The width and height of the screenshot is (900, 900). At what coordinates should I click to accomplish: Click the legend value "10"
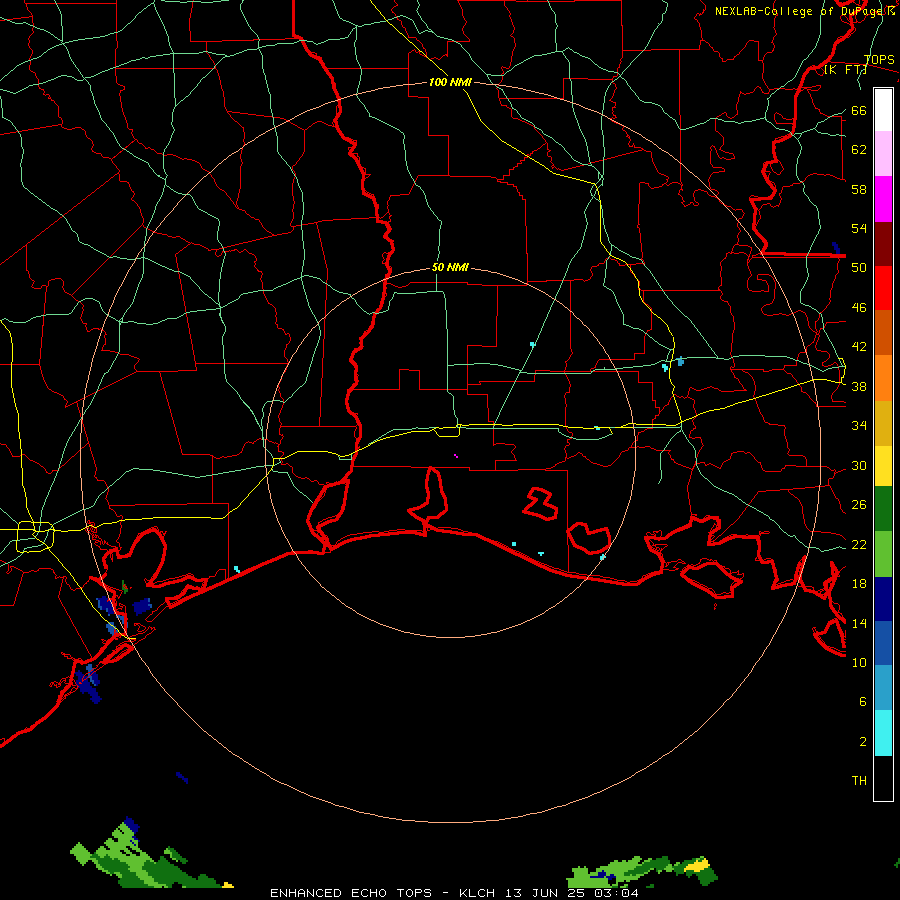[x=859, y=662]
